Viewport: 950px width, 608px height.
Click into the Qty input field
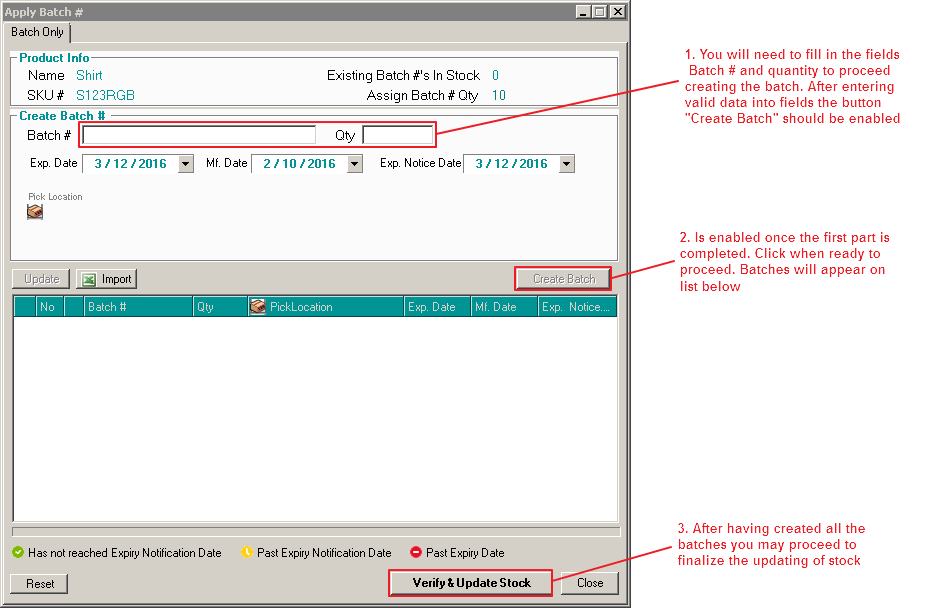pos(397,135)
